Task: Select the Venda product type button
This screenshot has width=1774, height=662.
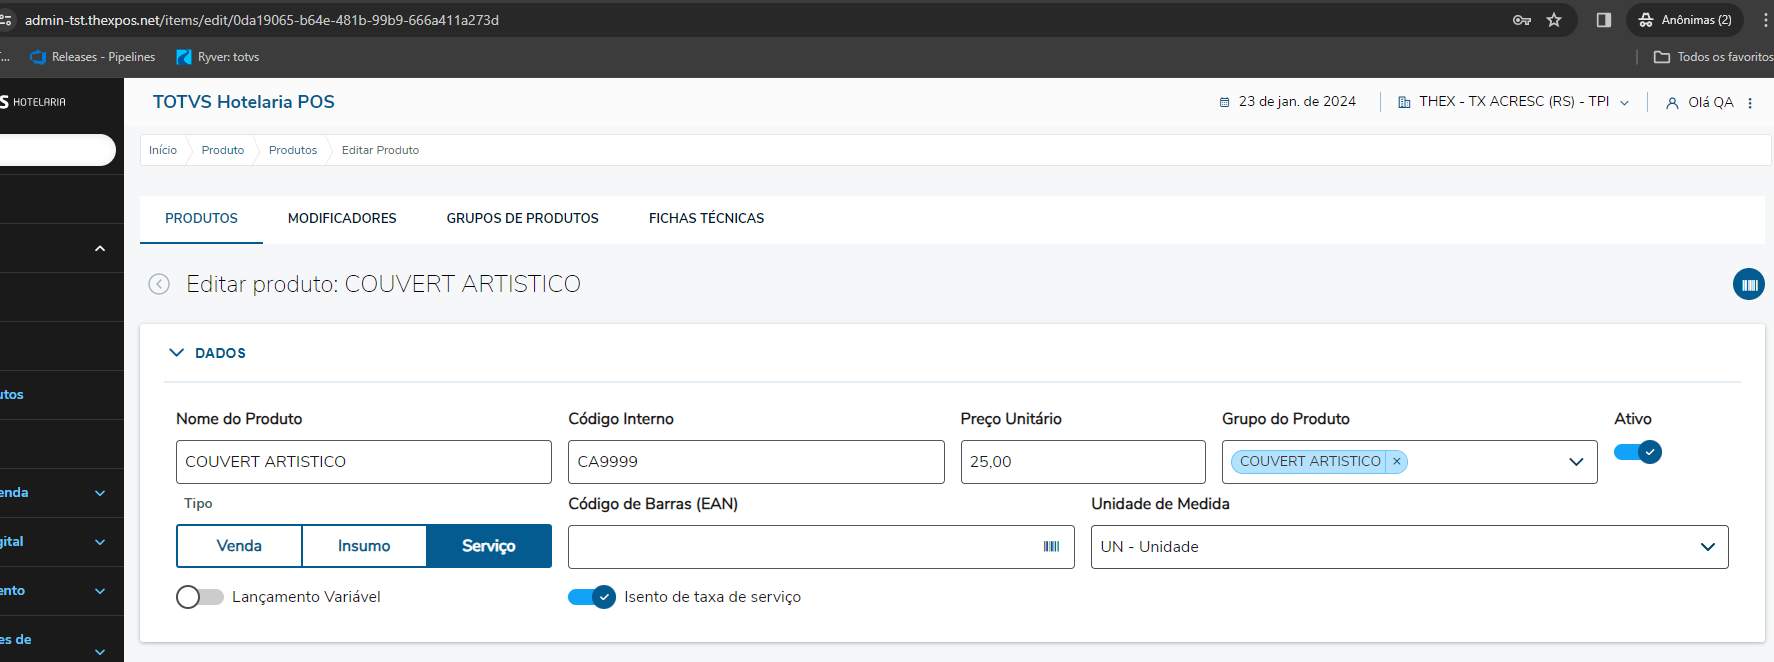Action: 239,546
